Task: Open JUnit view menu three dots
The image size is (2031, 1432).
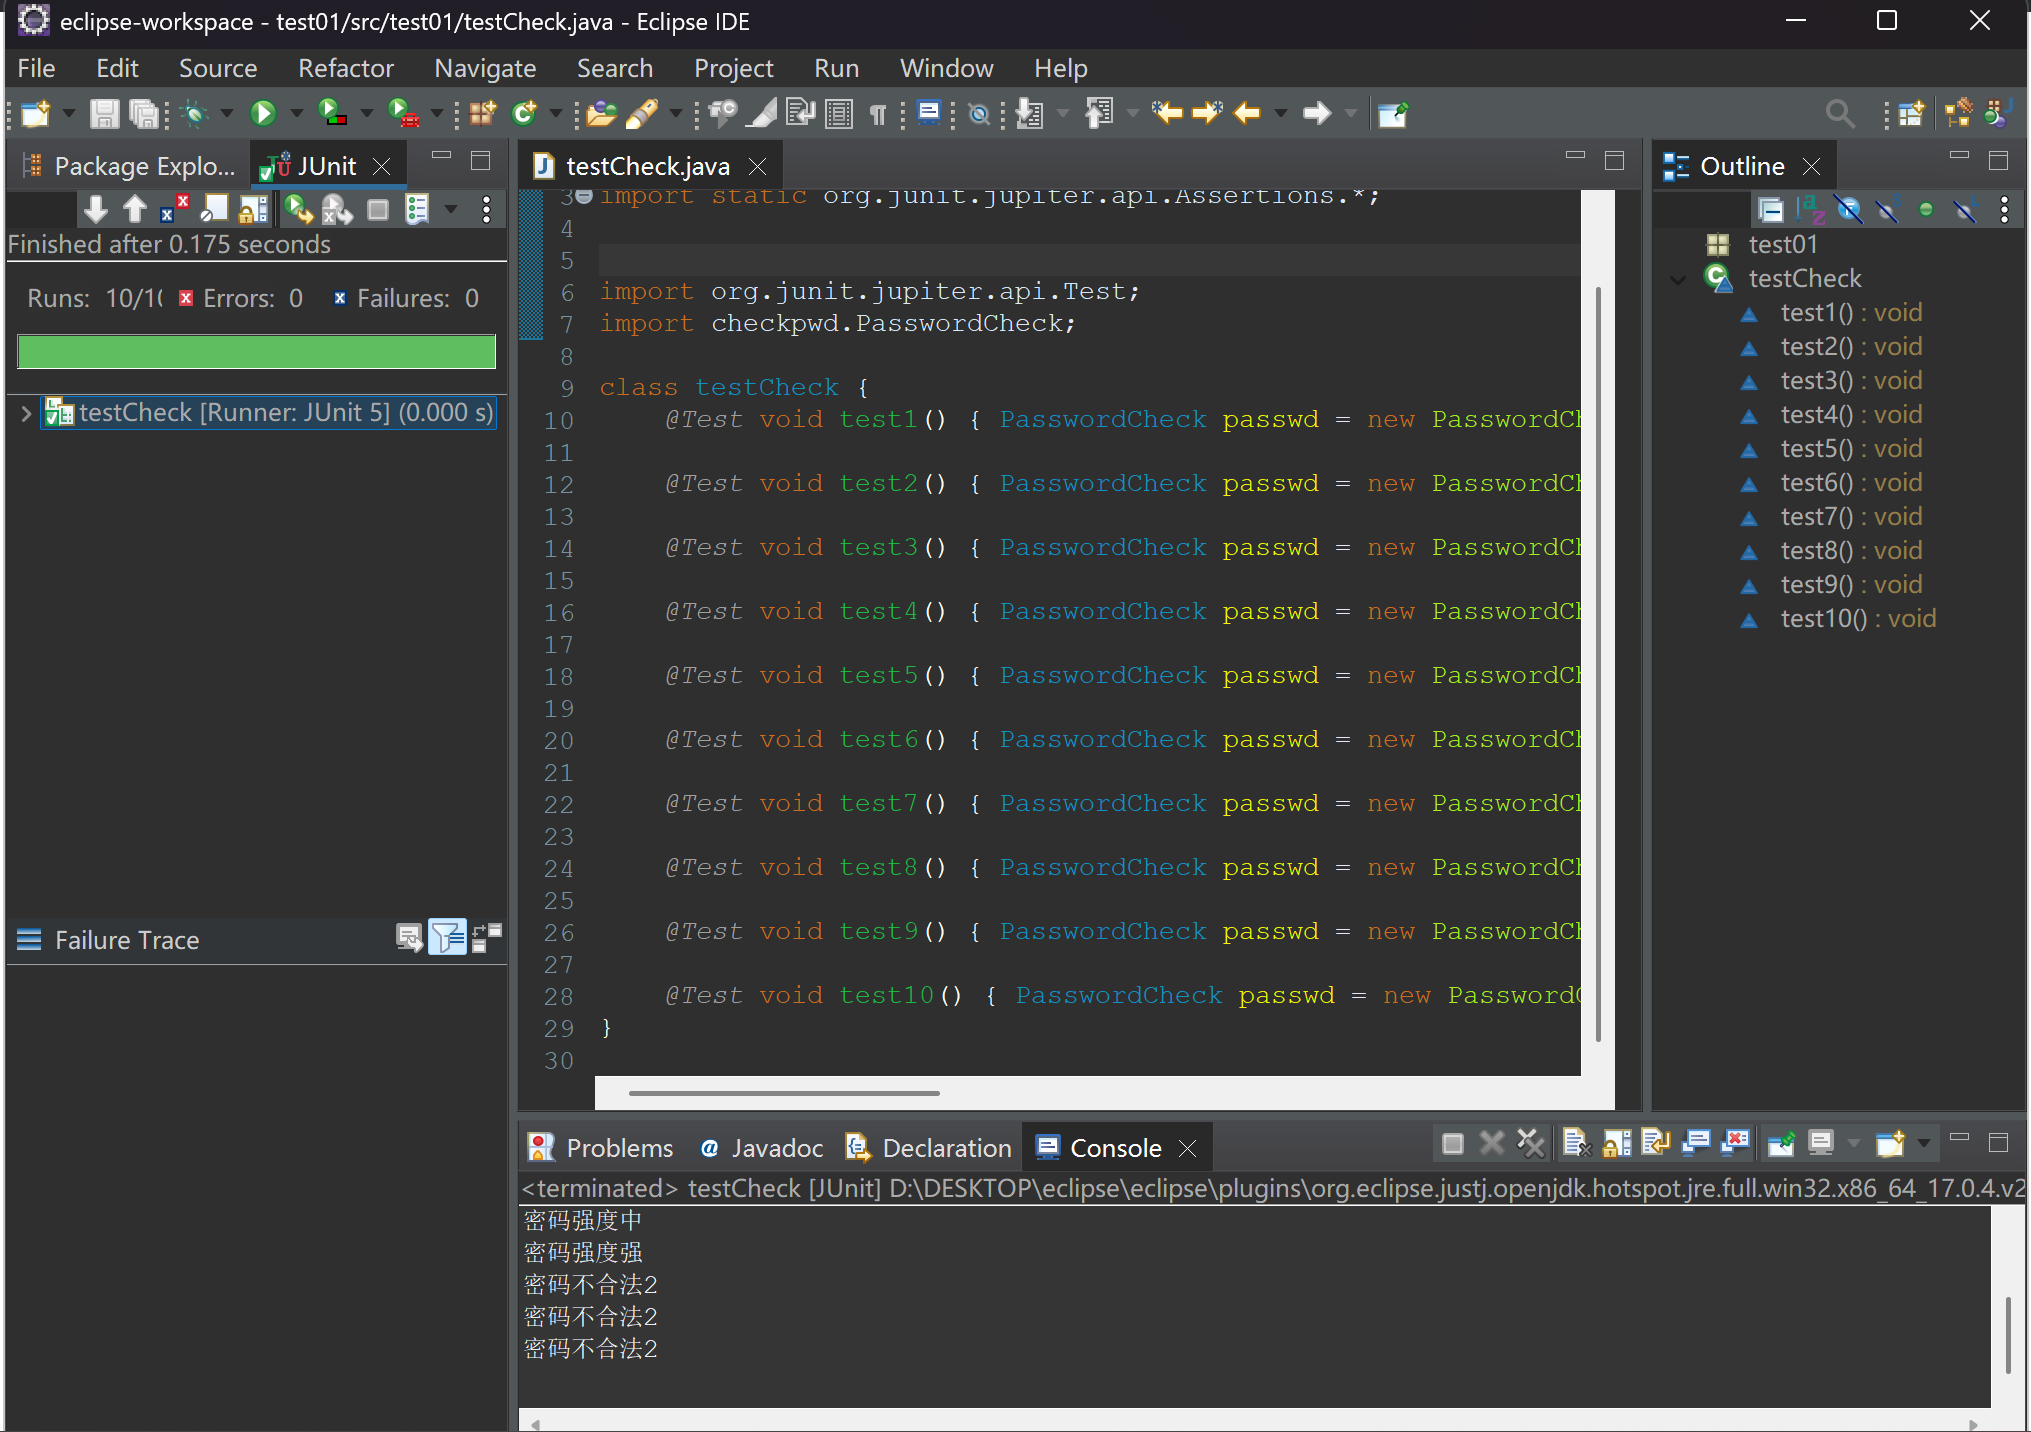Action: pyautogui.click(x=486, y=209)
